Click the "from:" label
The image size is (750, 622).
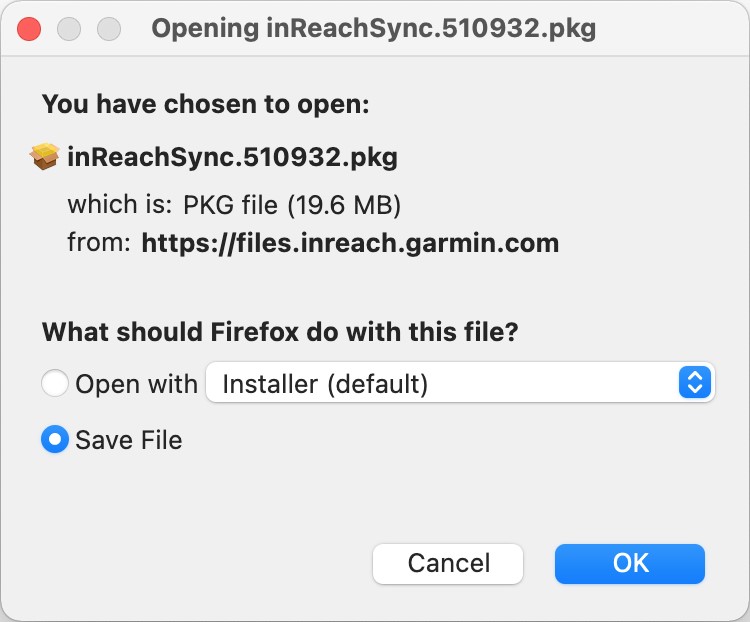pyautogui.click(x=99, y=242)
